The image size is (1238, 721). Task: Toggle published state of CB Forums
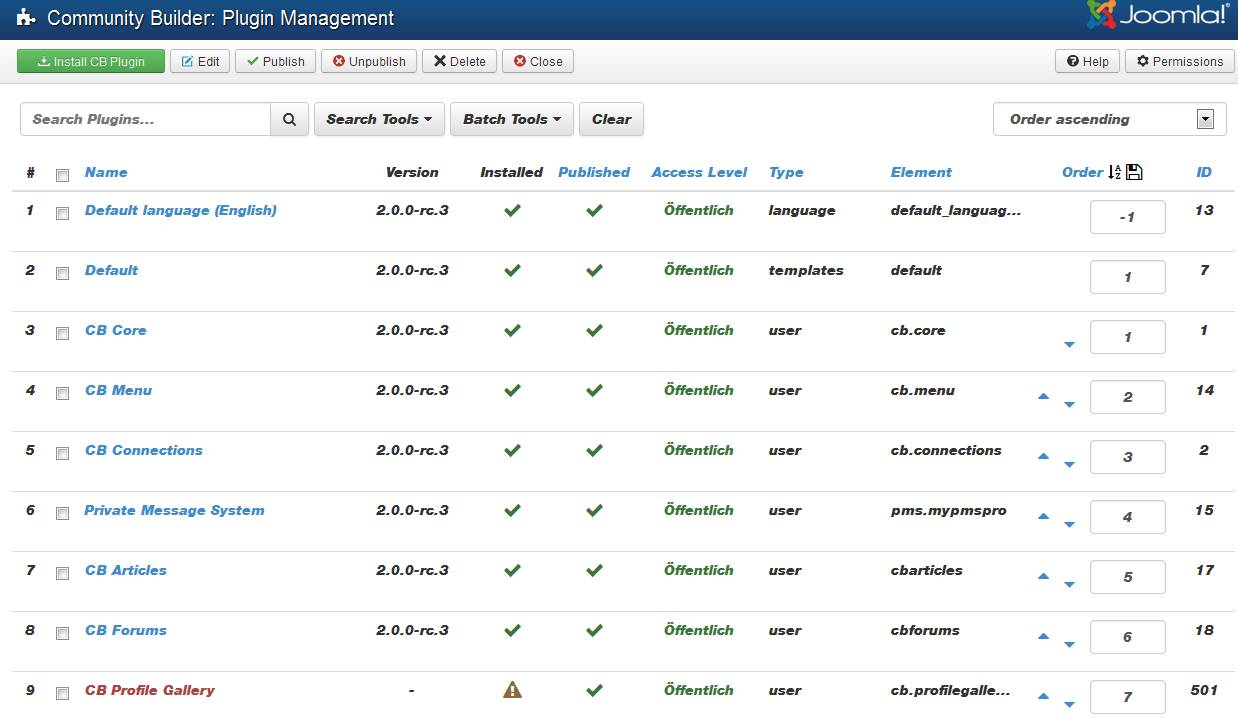[x=594, y=630]
